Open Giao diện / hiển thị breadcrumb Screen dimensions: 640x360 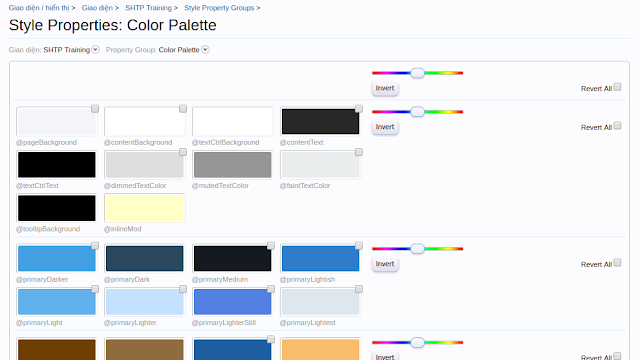pyautogui.click(x=39, y=8)
